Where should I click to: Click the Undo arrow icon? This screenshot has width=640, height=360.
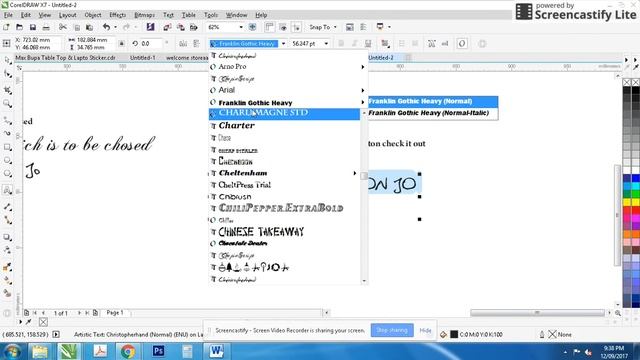tap(107, 27)
